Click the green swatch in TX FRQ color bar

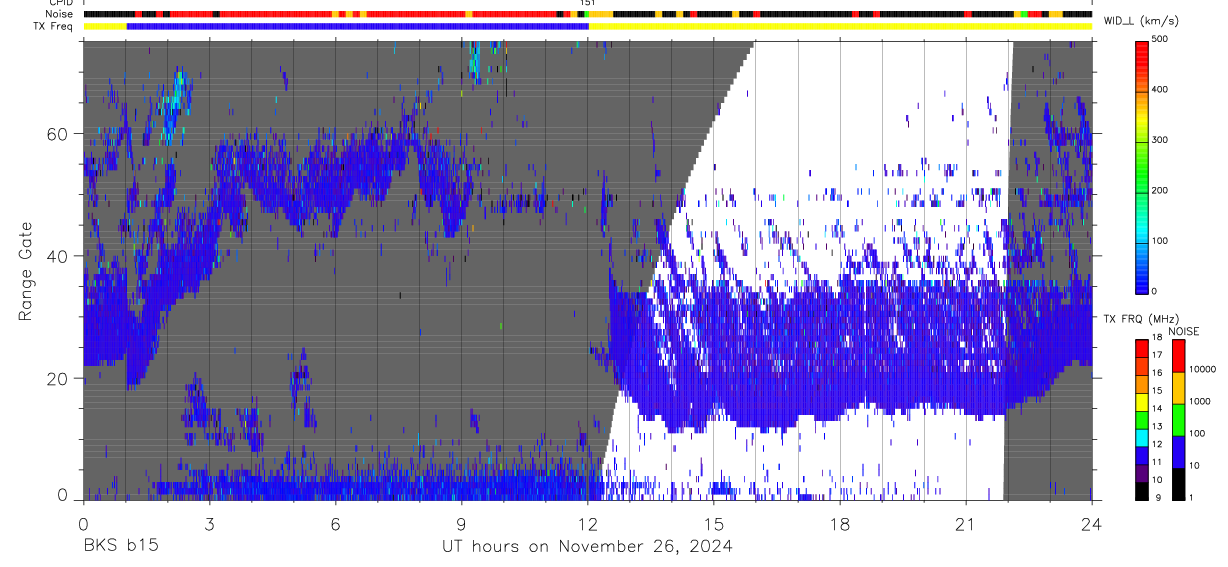[1142, 420]
